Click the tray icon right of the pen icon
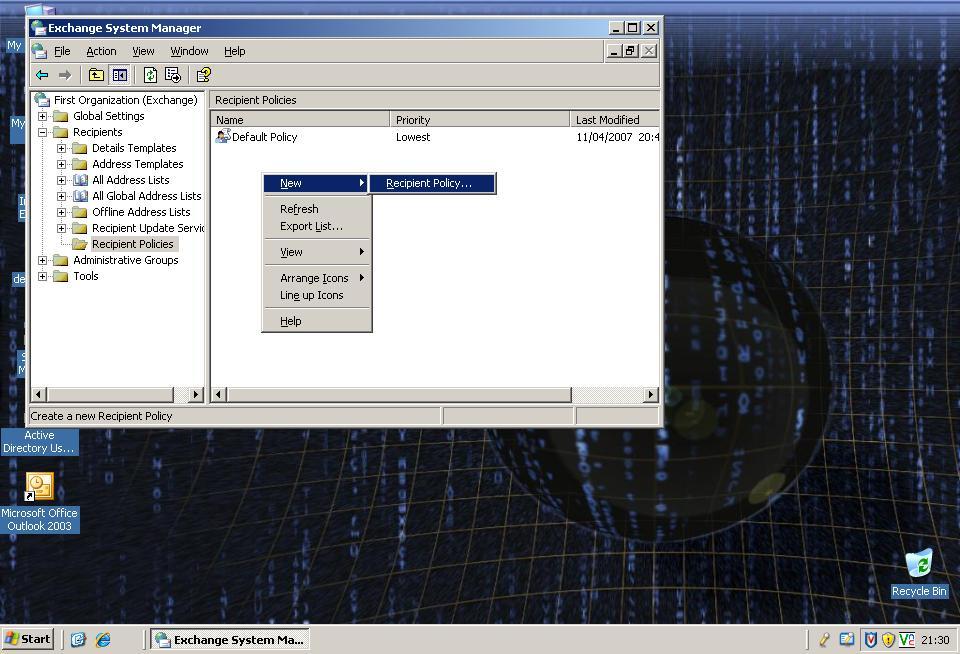This screenshot has width=960, height=654. pos(847,640)
